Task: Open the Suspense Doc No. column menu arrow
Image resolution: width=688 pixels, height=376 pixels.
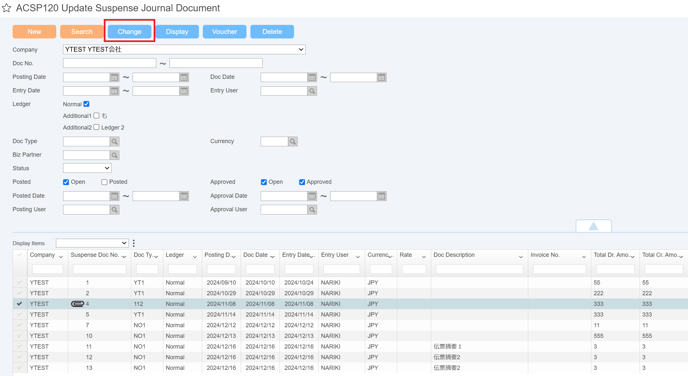Action: click(x=124, y=256)
